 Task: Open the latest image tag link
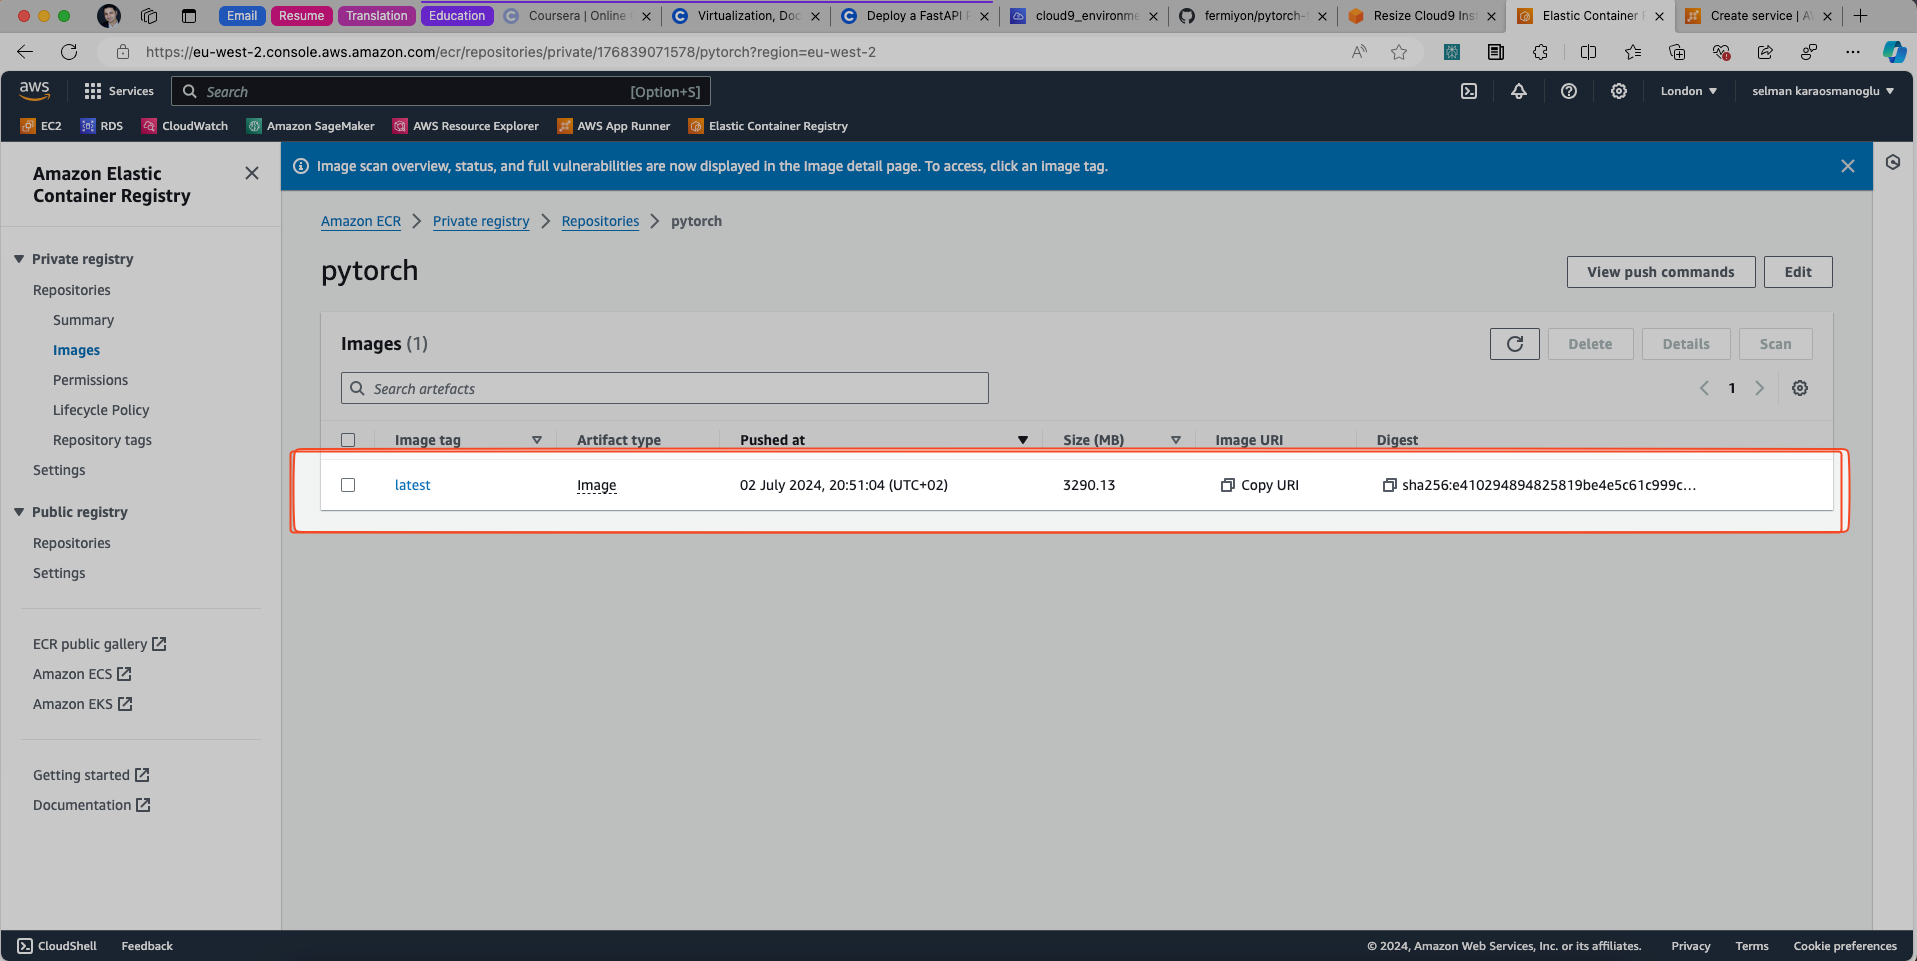(x=412, y=485)
